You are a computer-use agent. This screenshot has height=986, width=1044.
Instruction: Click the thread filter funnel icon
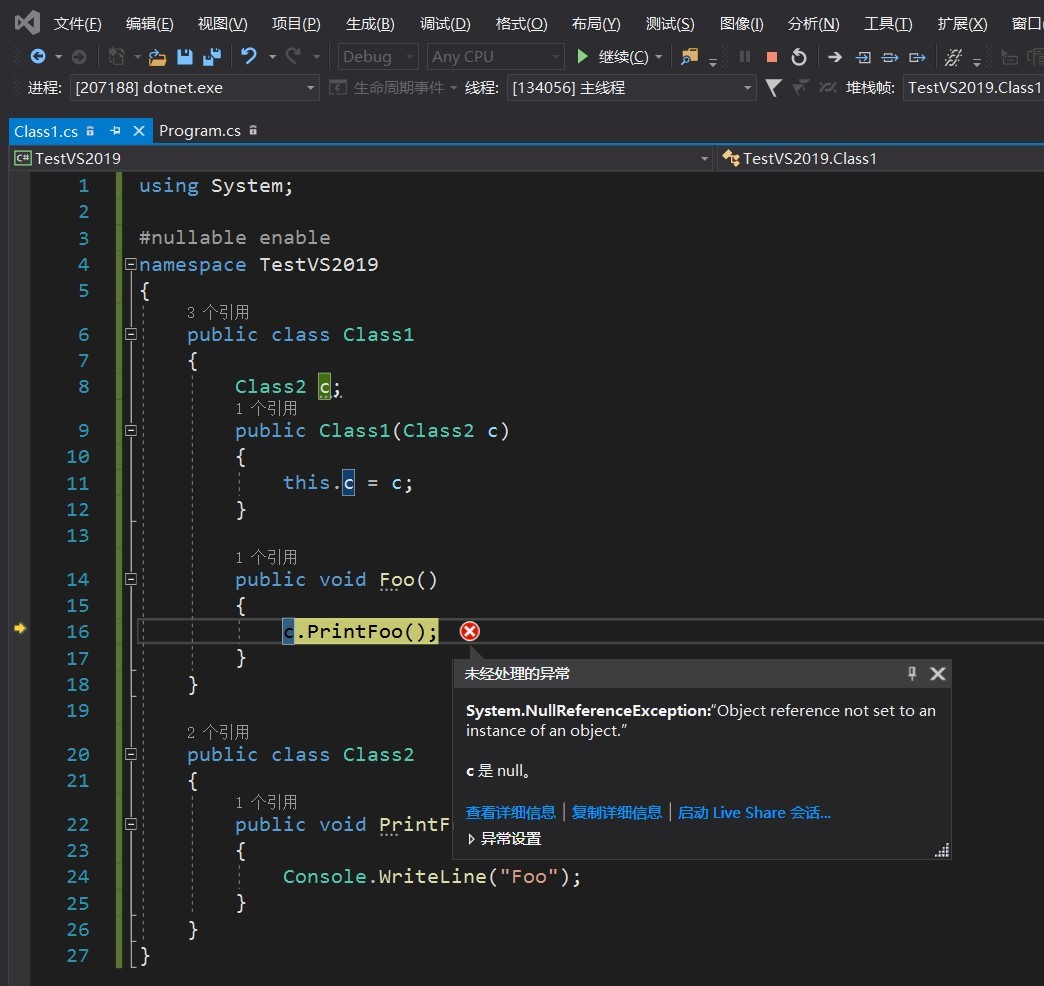coord(773,88)
